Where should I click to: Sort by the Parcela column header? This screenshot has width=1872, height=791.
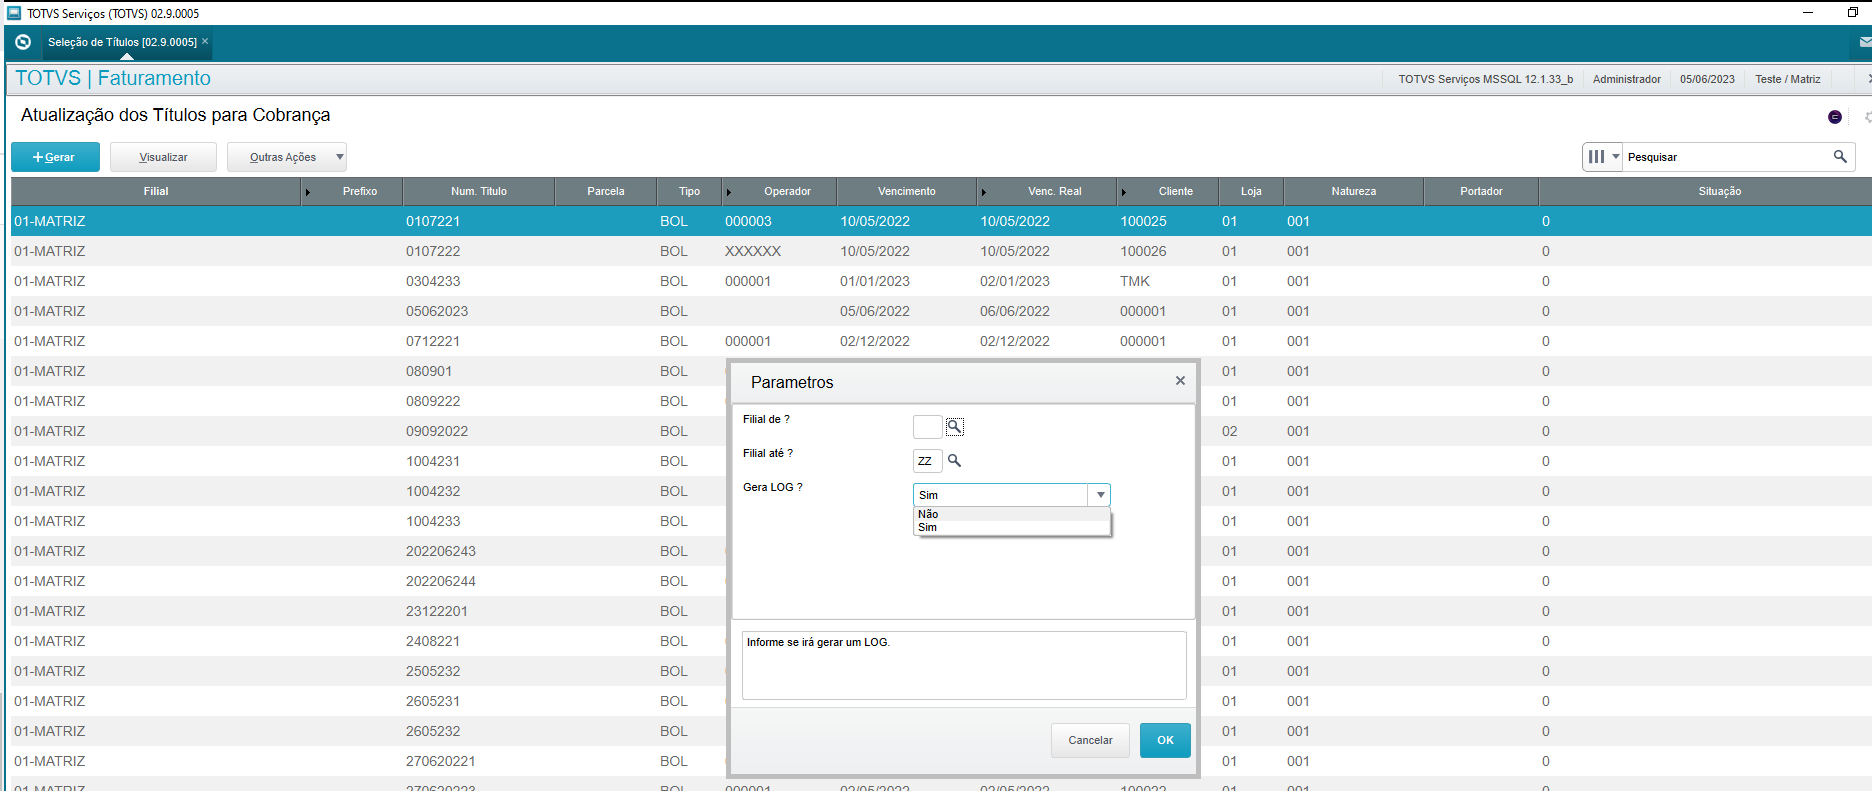click(606, 191)
